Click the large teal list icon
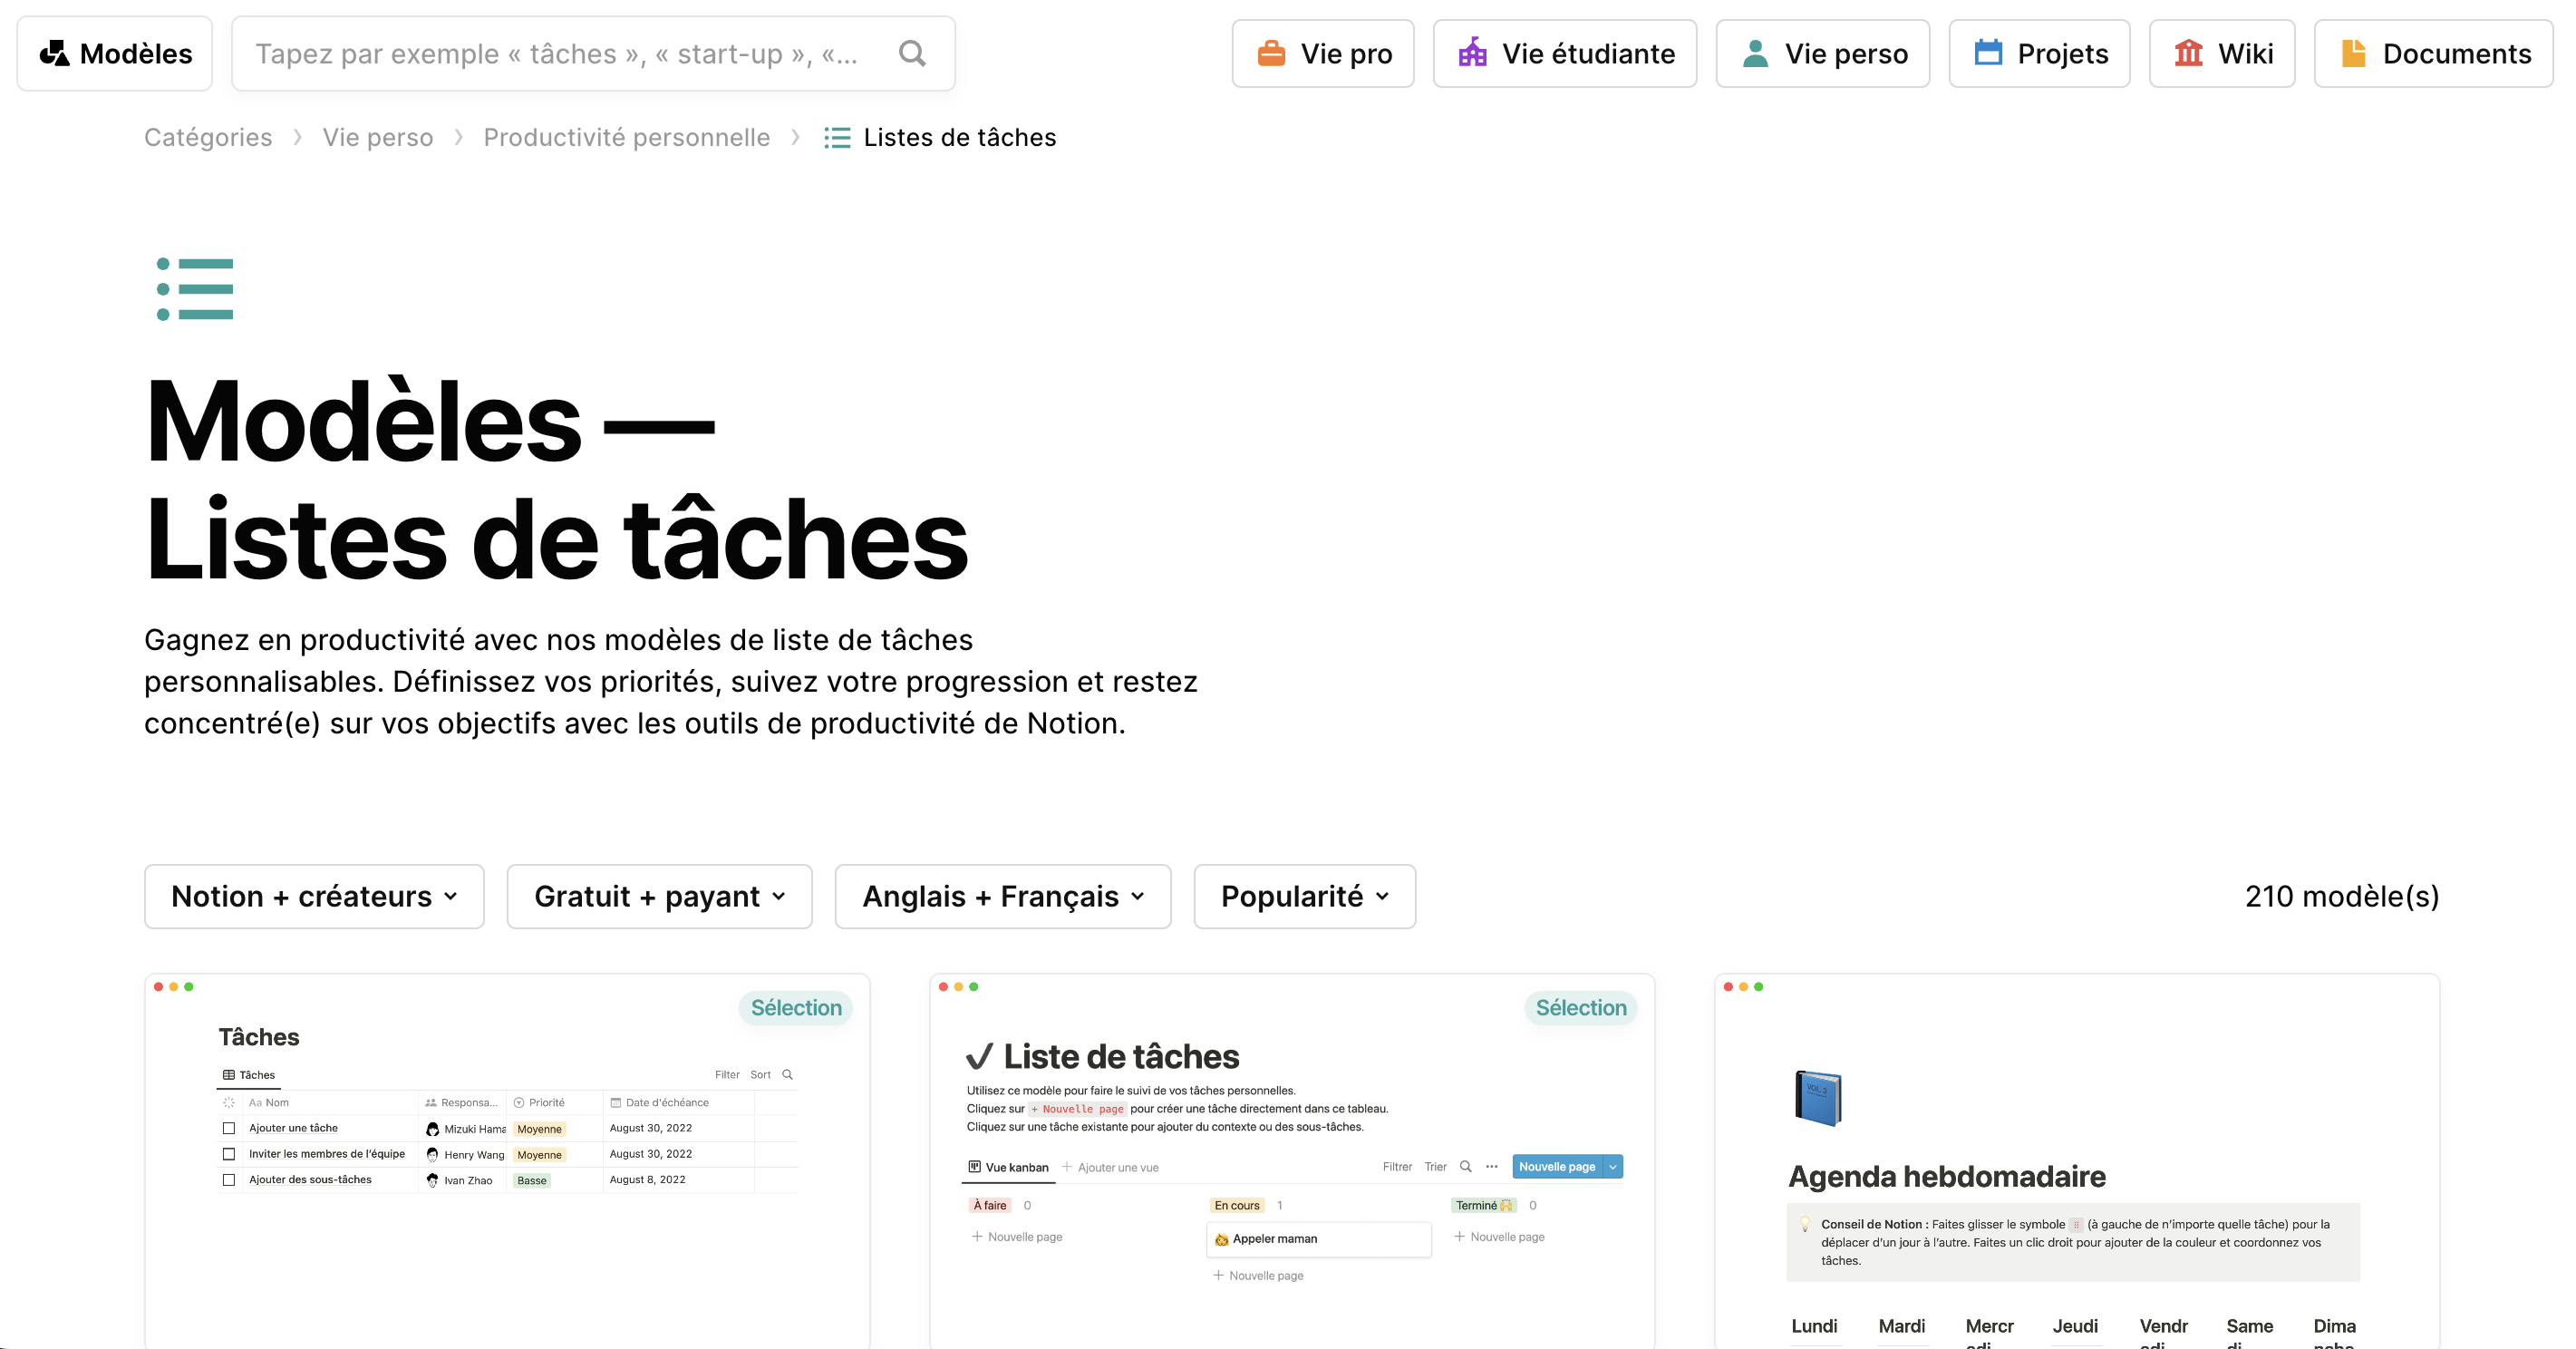Screen dimensions: 2576x1349 pos(195,289)
